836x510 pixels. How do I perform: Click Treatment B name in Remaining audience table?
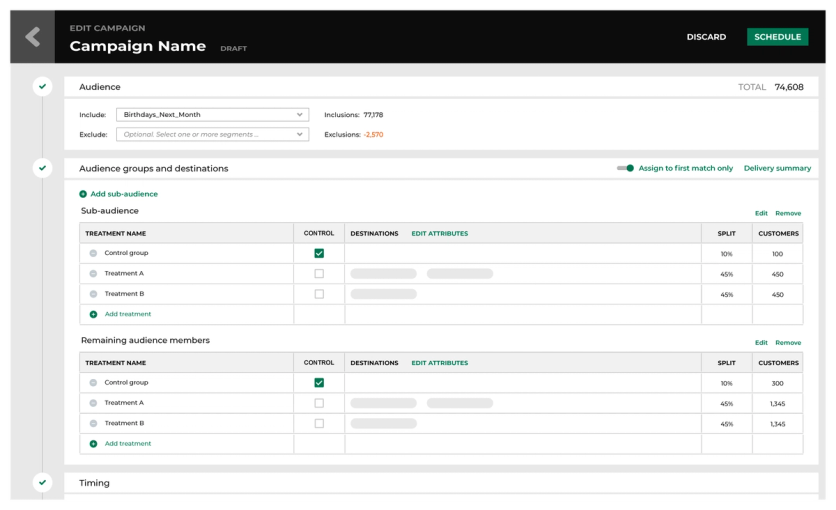coord(124,423)
